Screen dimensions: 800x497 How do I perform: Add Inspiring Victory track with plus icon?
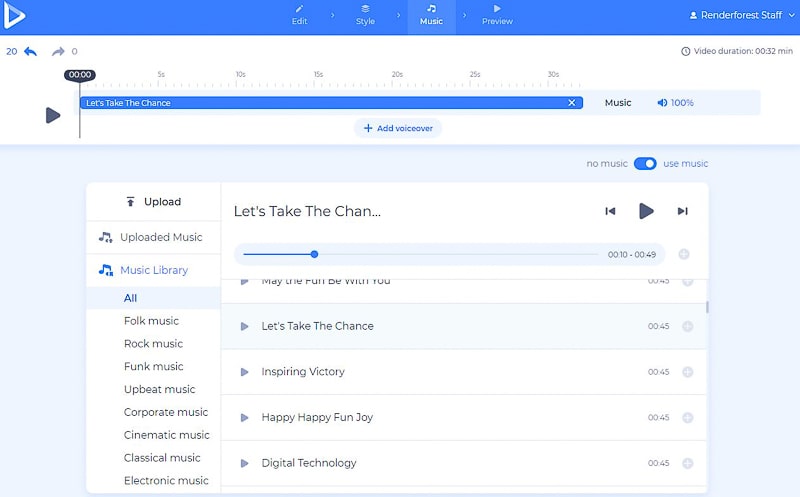click(687, 372)
